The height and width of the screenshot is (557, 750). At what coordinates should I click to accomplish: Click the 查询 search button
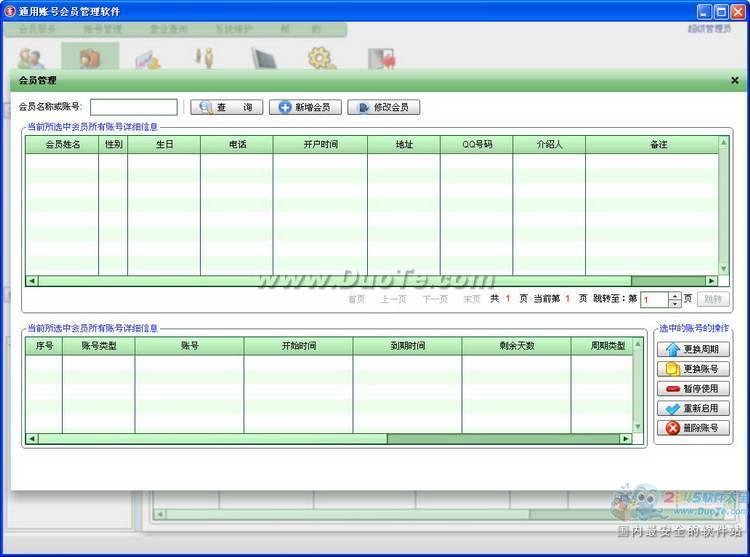coord(227,107)
